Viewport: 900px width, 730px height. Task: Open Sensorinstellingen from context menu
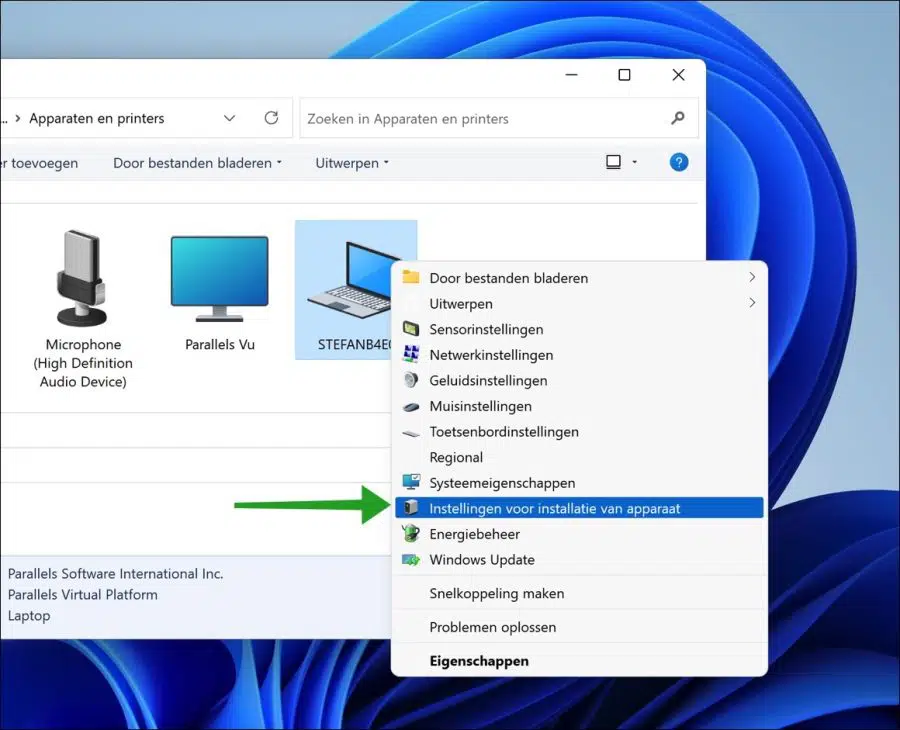(579, 329)
